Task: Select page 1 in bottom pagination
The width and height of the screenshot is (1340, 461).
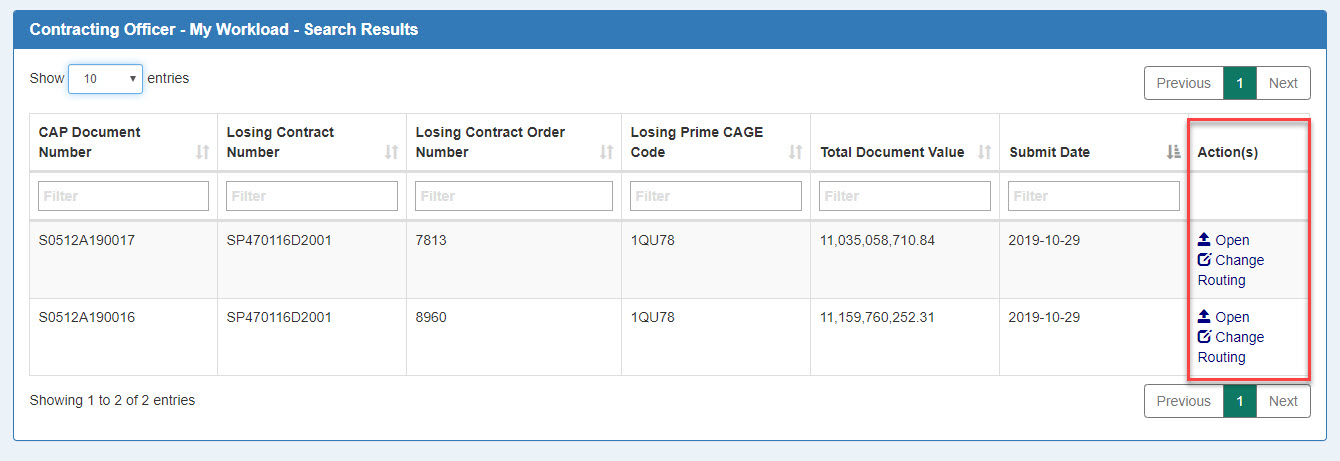Action: (1239, 401)
